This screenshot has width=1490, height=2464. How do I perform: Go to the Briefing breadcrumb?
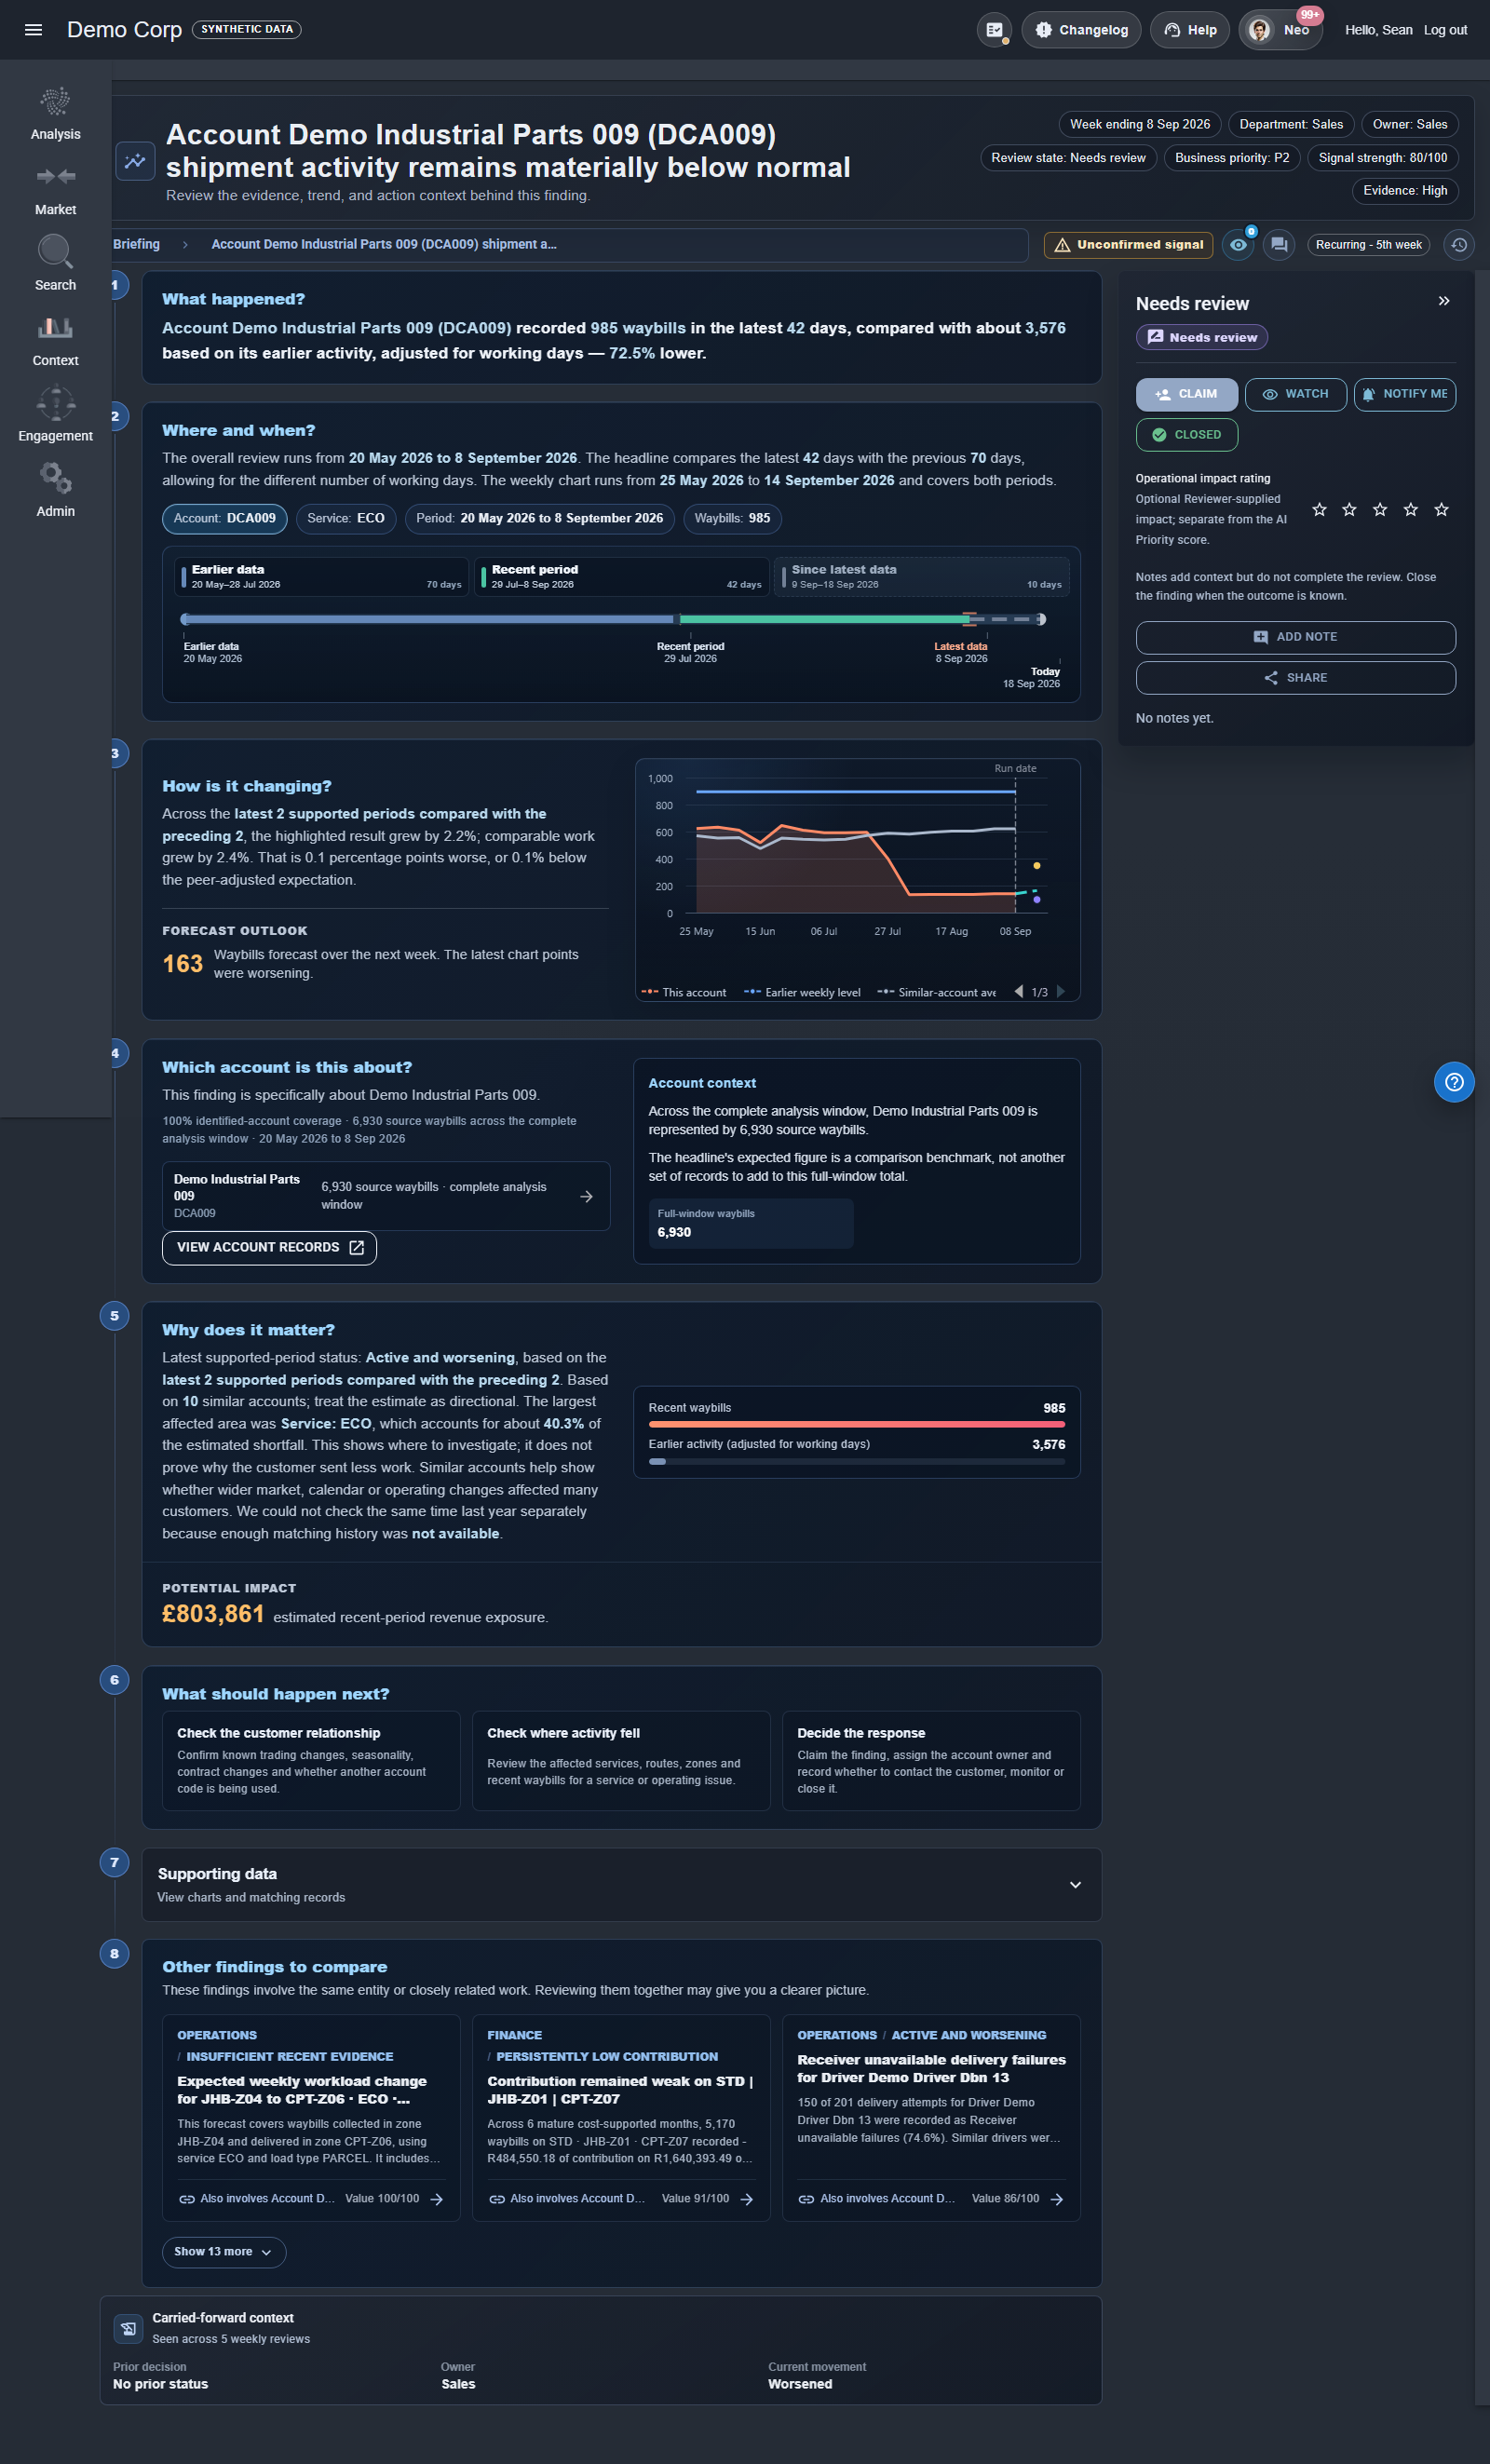pos(136,244)
